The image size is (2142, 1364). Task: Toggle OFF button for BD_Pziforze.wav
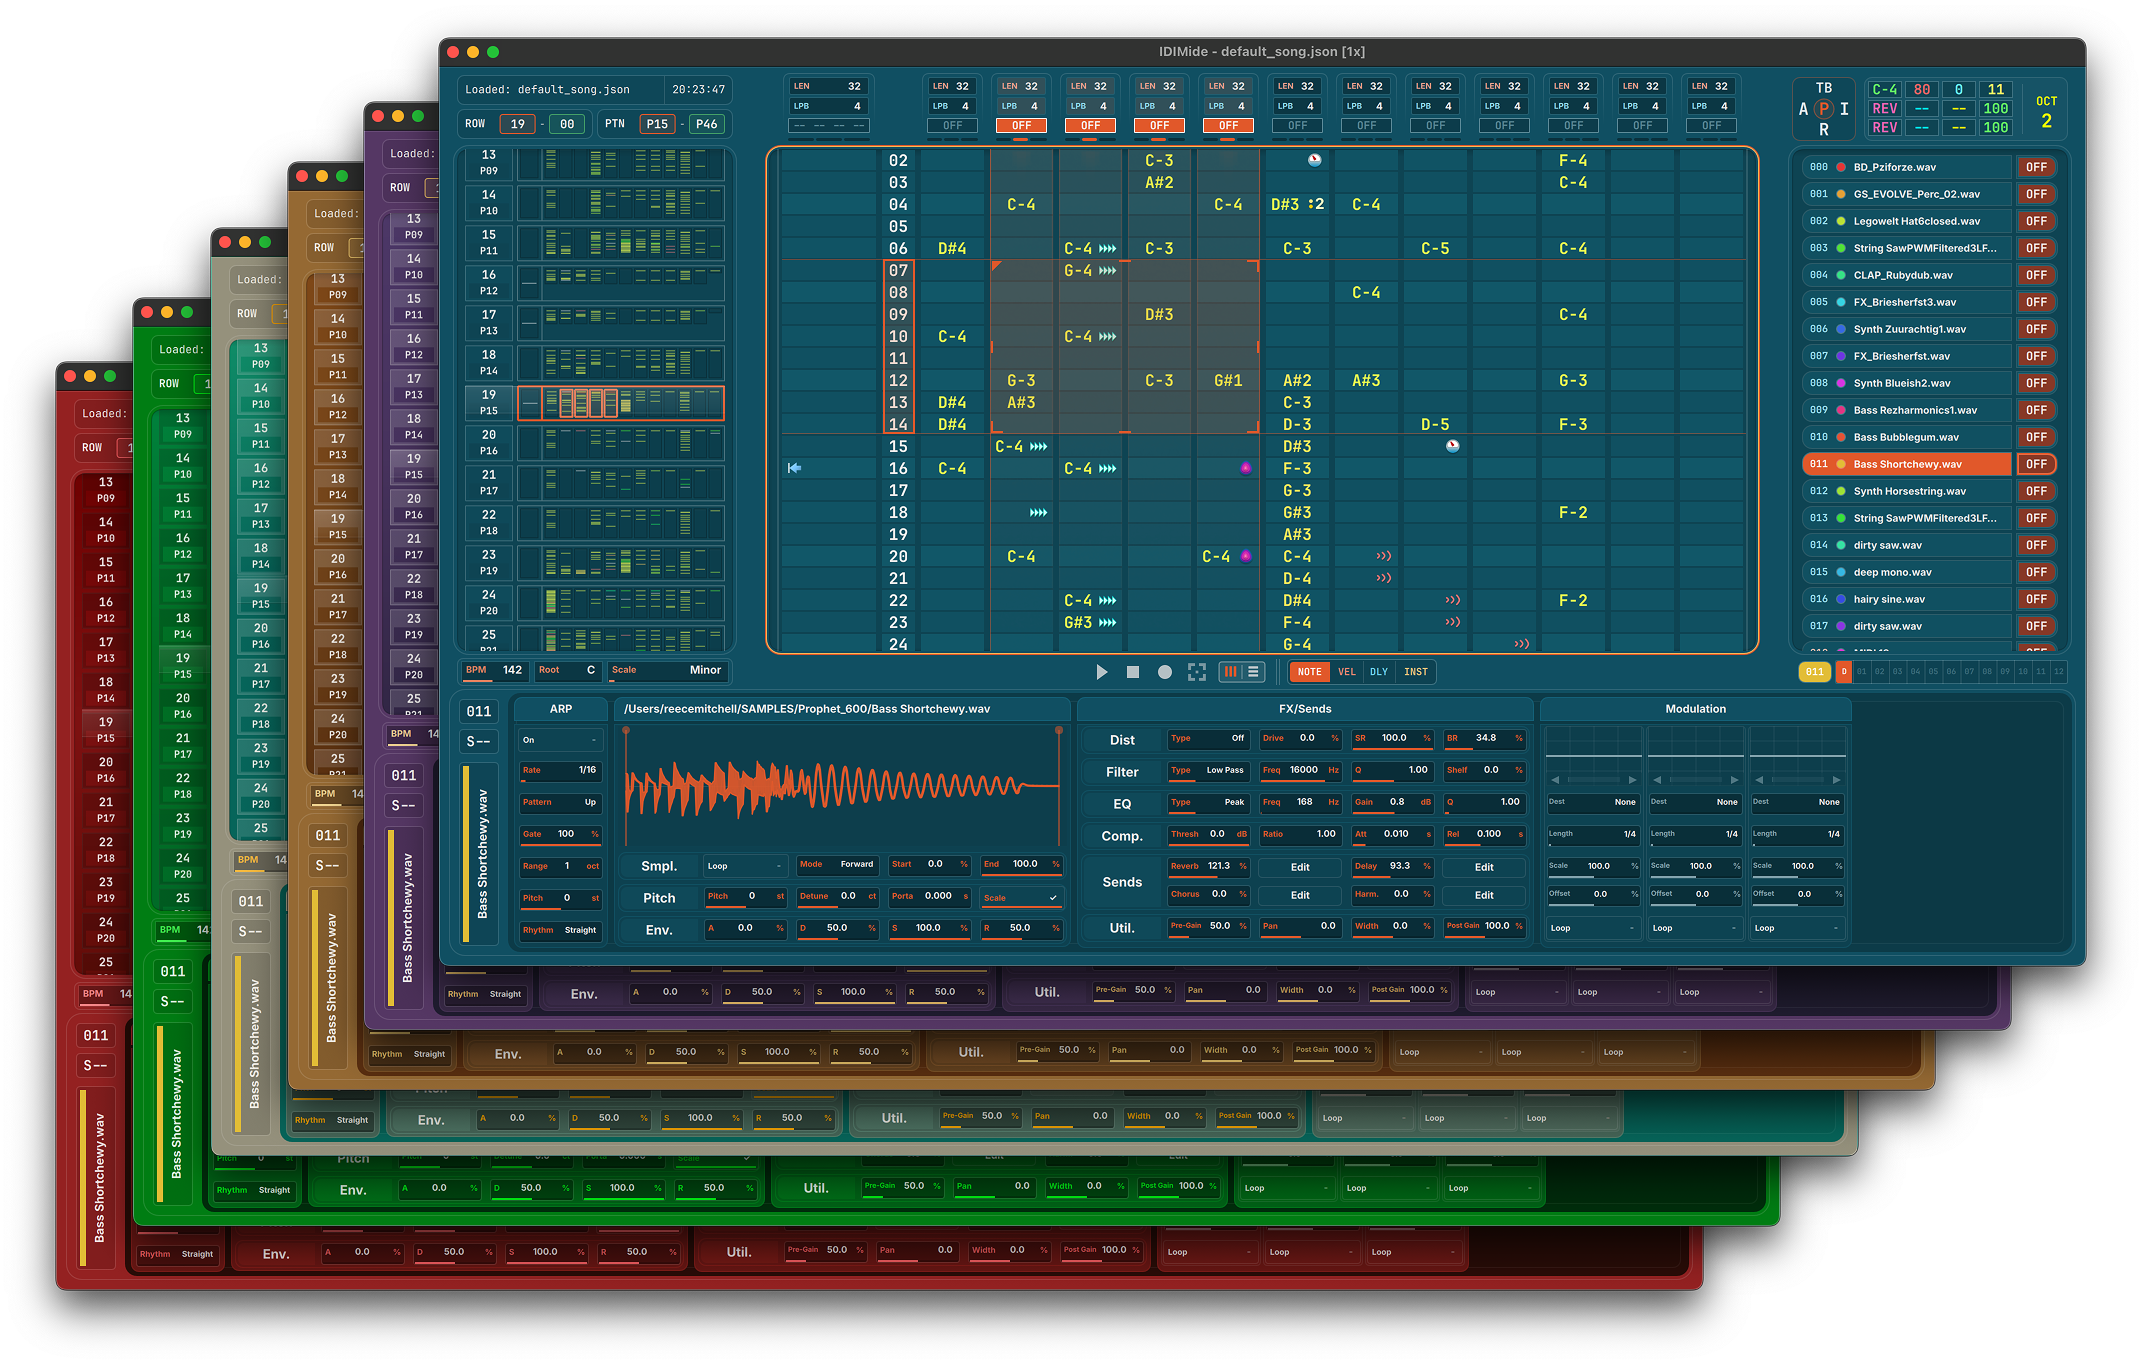click(x=2036, y=167)
